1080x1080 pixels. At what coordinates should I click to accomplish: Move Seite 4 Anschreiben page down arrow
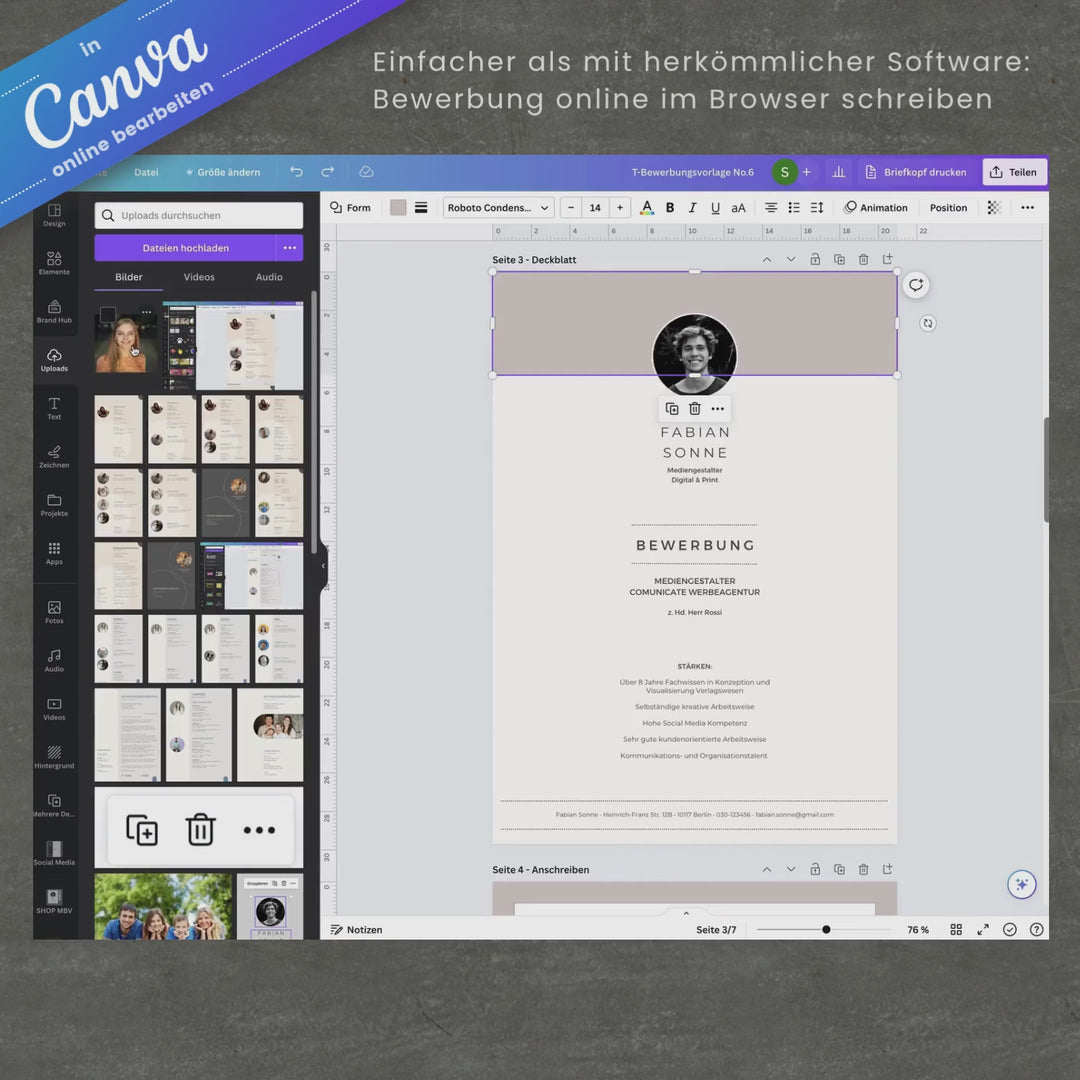pyautogui.click(x=791, y=869)
